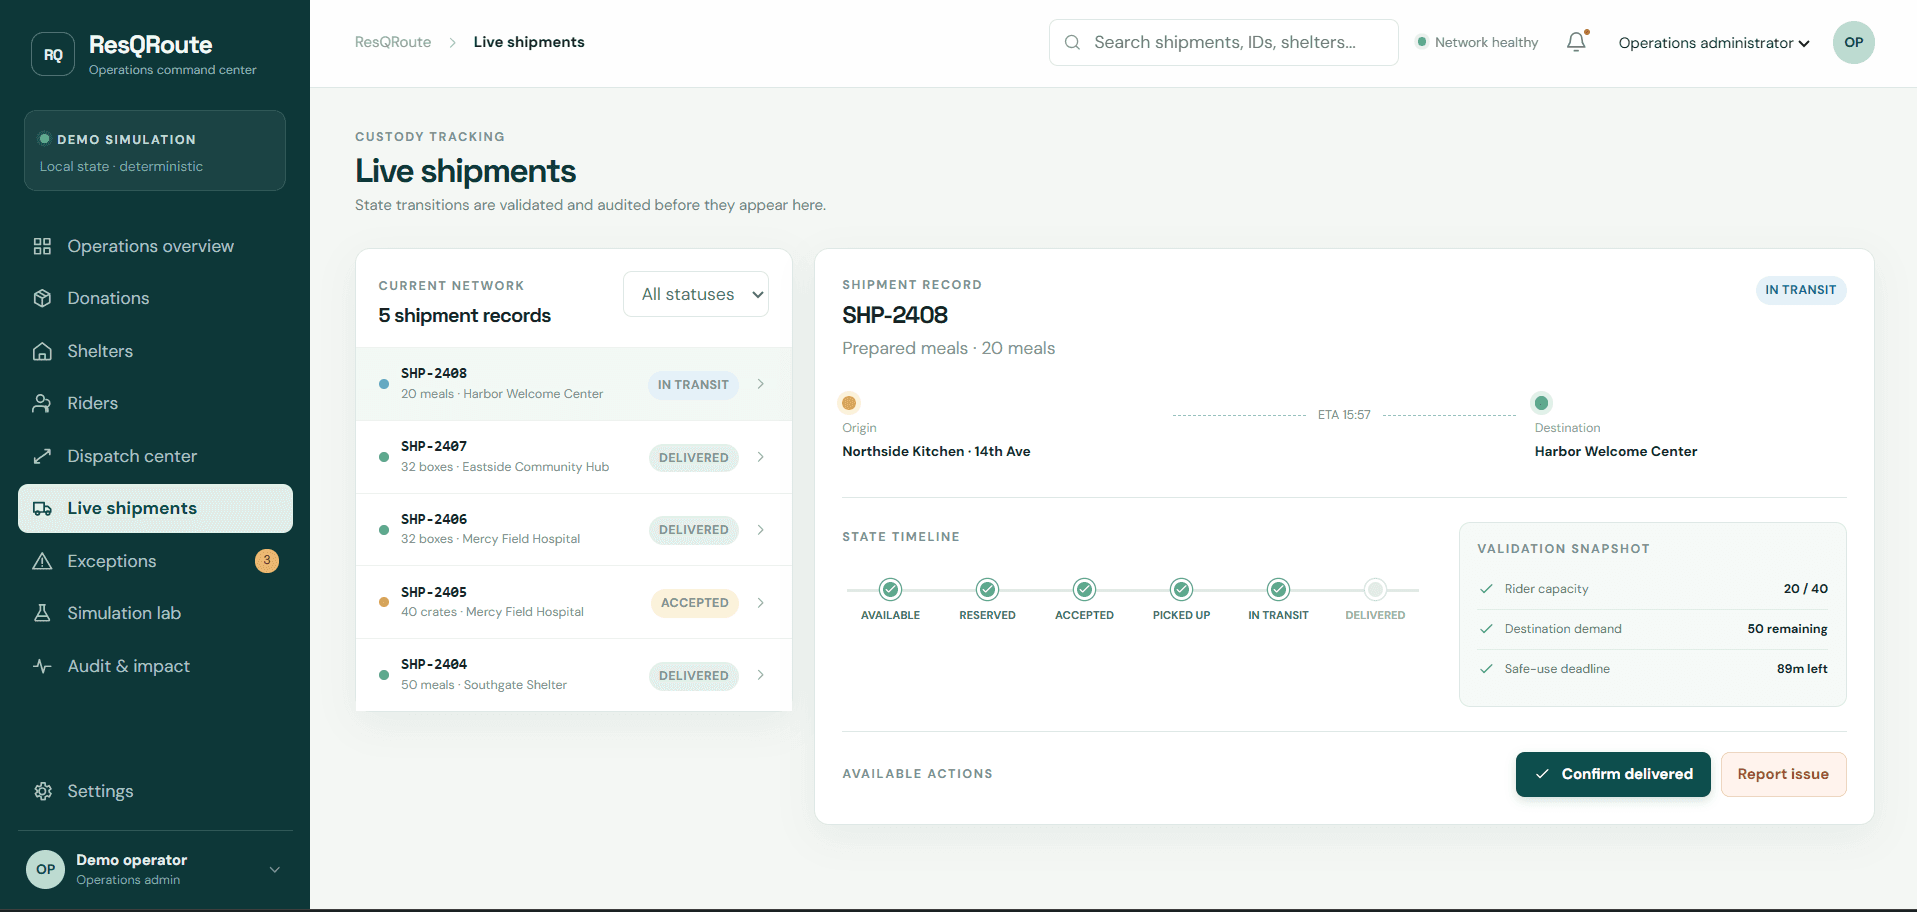The image size is (1917, 912).
Task: Click the 89m left deadline value
Action: [1802, 669]
